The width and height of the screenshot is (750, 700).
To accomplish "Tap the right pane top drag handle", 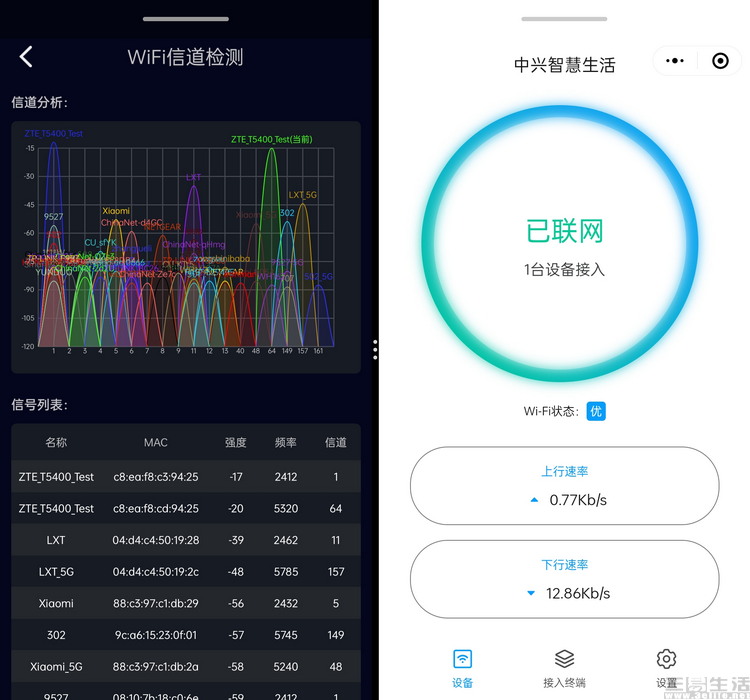I will coord(564,19).
